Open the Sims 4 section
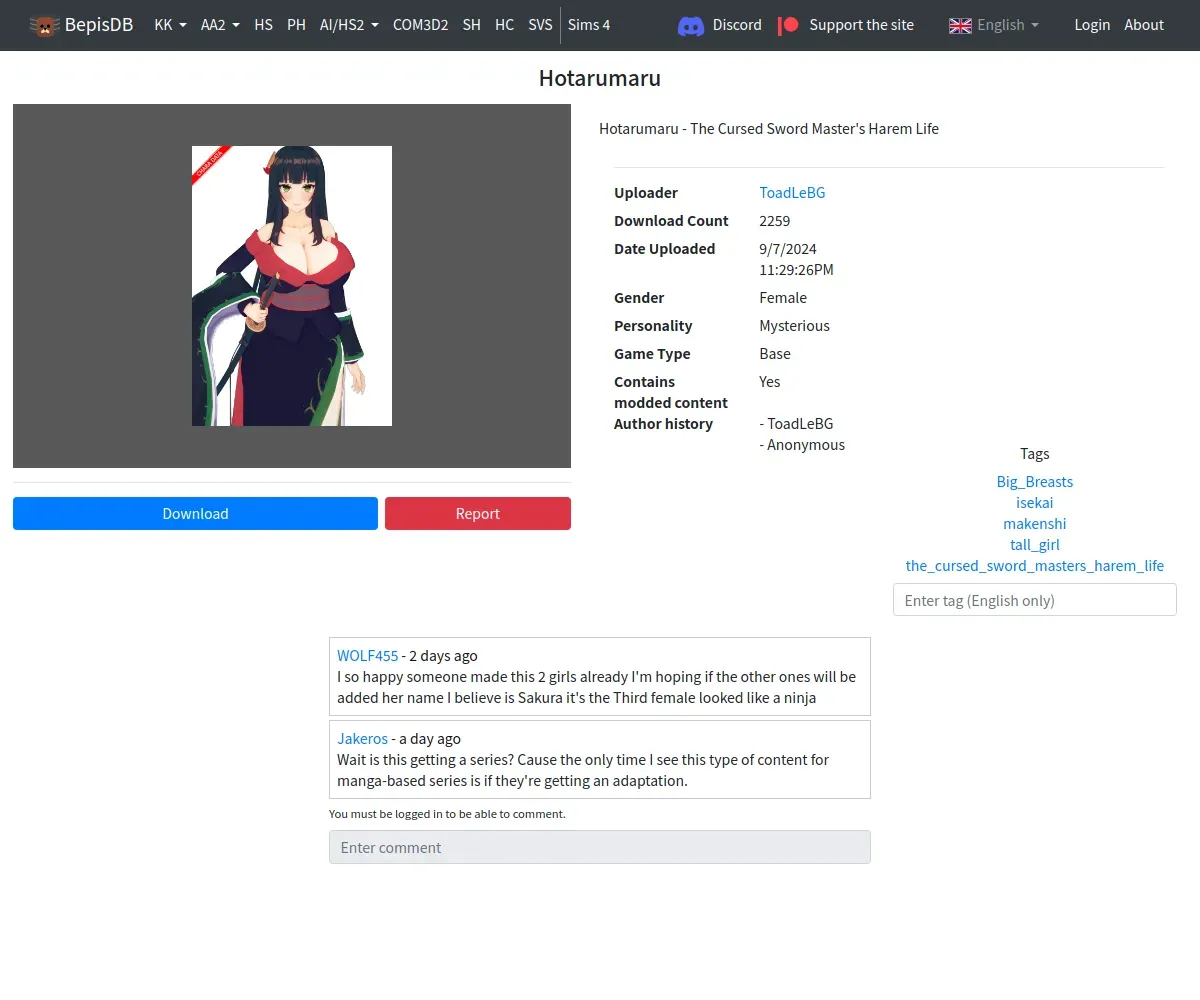Viewport: 1200px width, 1000px height. point(589,25)
